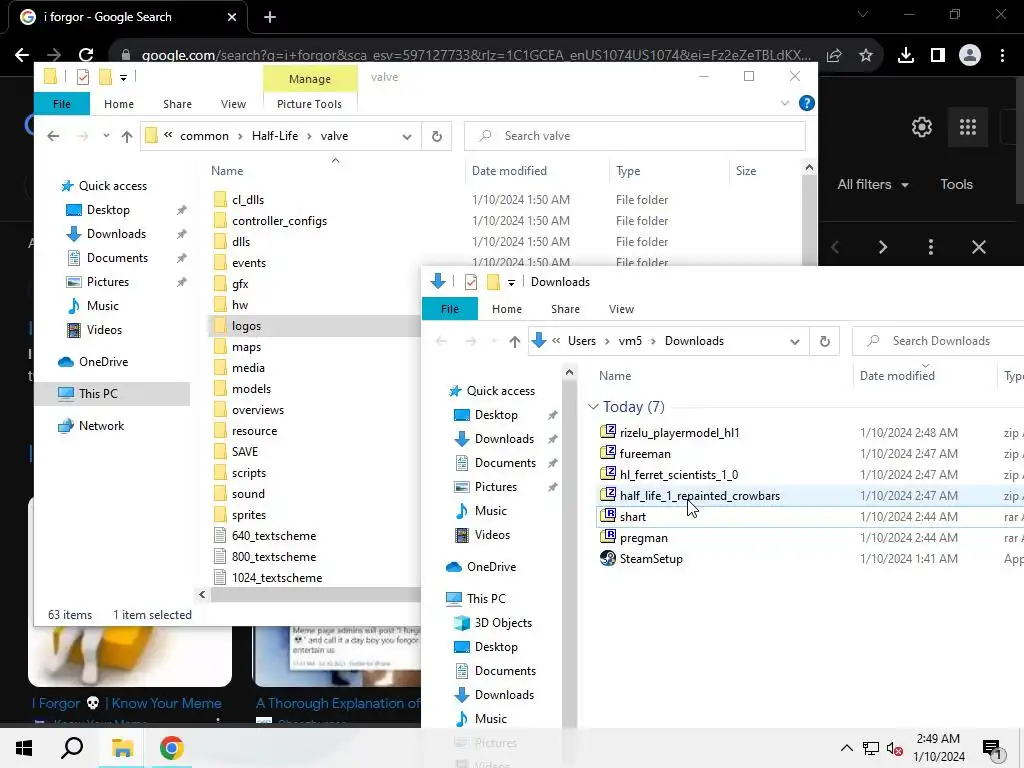1024x768 pixels.
Task: Go back in valve Explorer window
Action: click(x=53, y=136)
